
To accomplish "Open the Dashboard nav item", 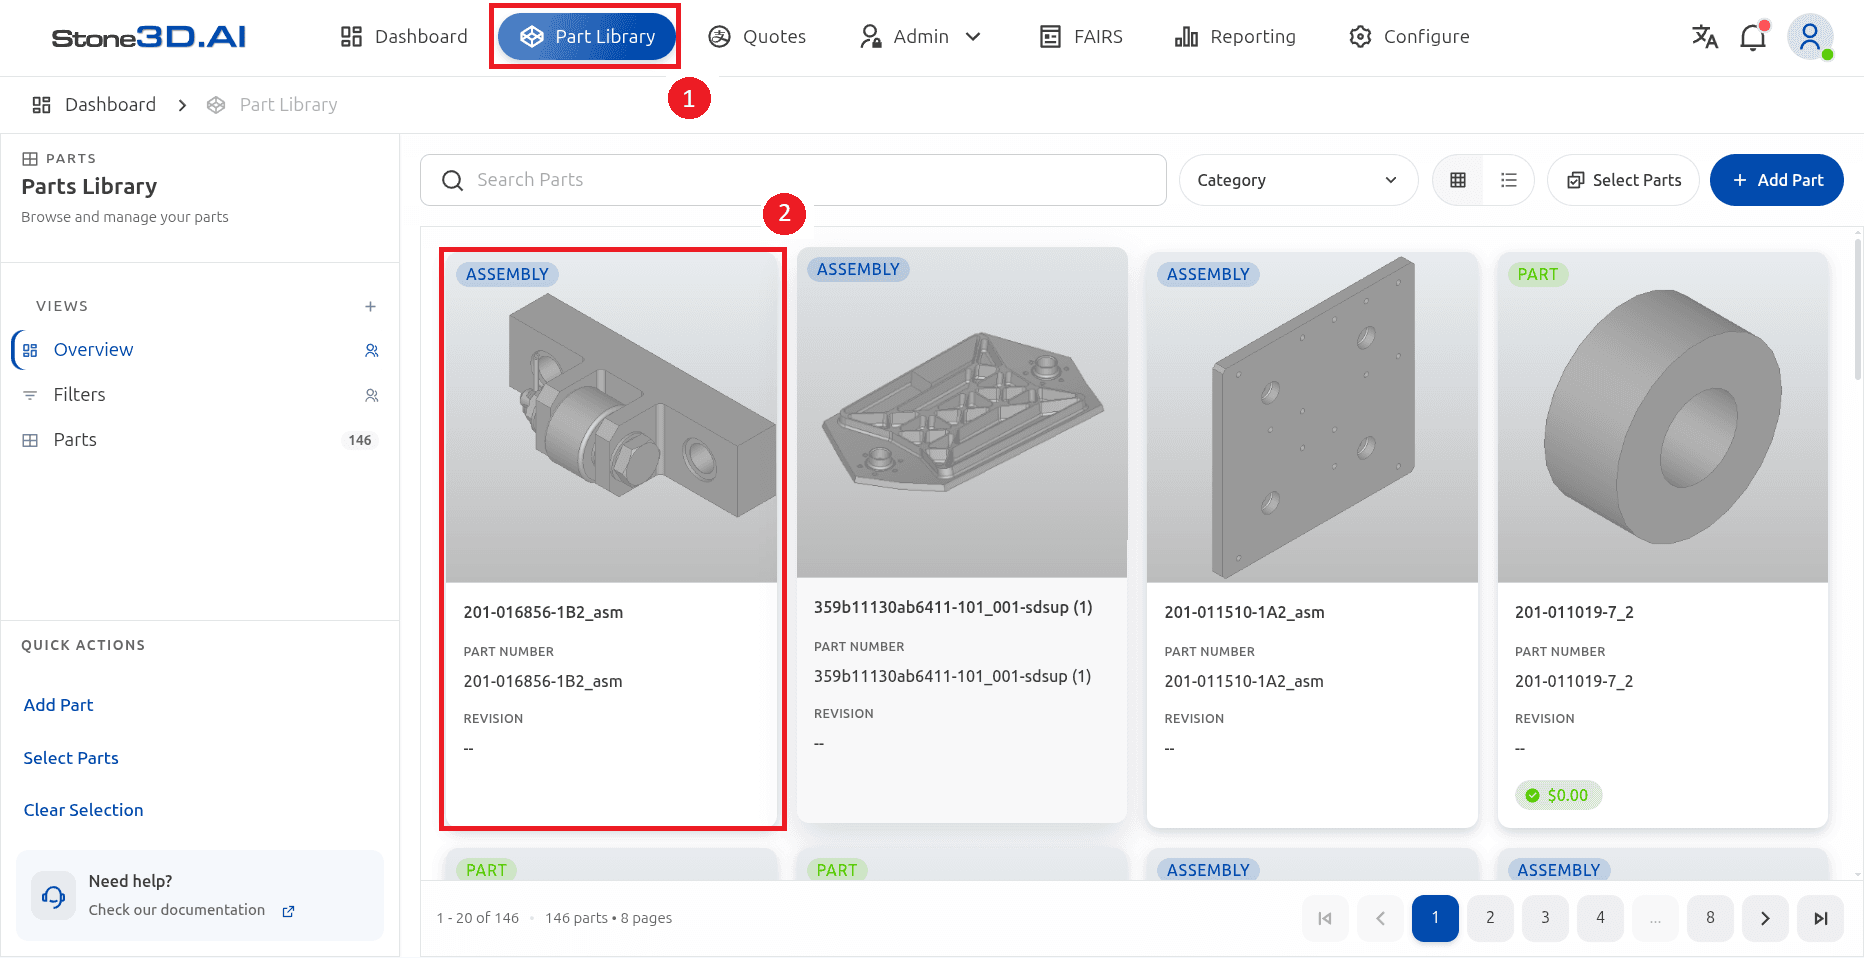I will (x=404, y=37).
